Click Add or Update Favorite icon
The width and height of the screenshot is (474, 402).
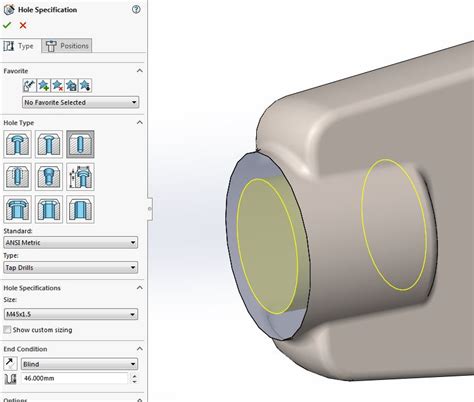pos(43,86)
